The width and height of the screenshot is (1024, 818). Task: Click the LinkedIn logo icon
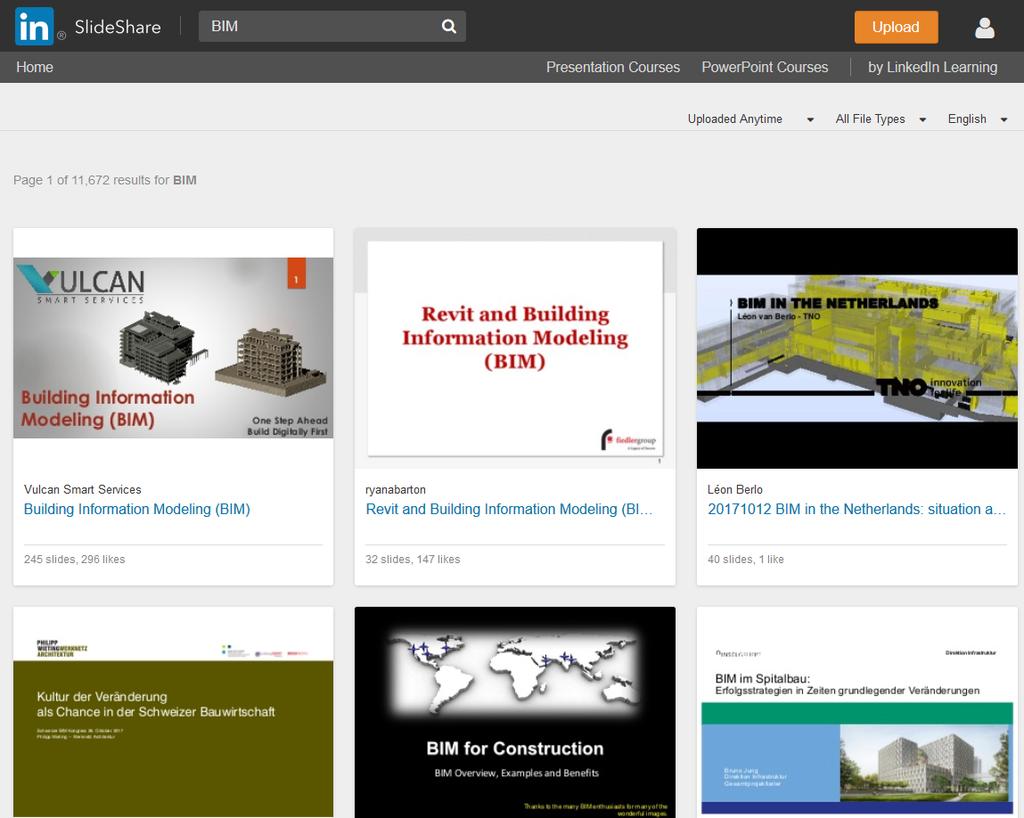[34, 26]
